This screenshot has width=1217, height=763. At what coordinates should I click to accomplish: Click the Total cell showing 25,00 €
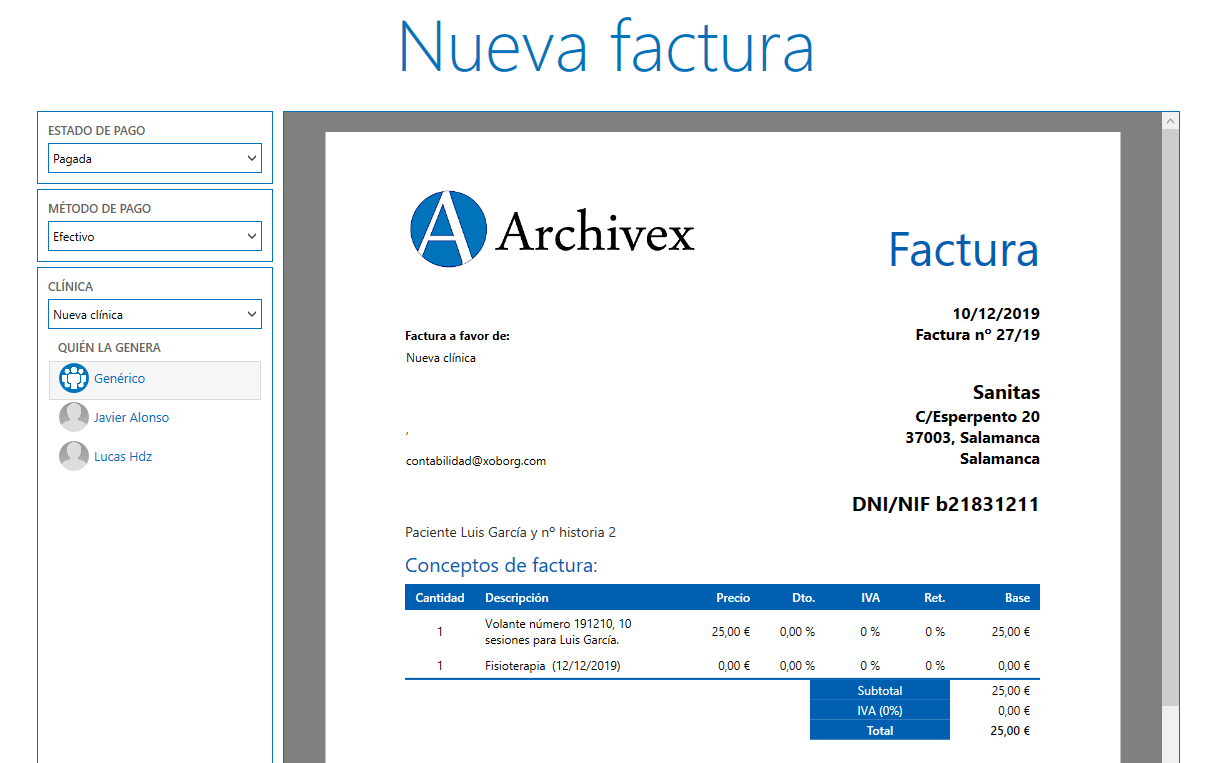pos(1011,730)
